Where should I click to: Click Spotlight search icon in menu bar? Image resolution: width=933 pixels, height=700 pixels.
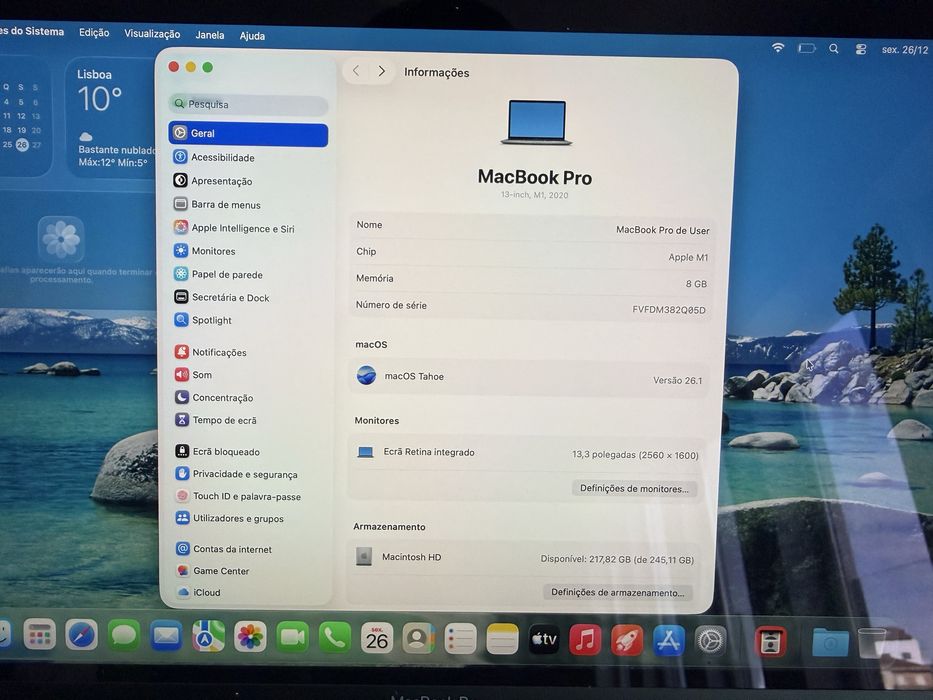coord(834,49)
